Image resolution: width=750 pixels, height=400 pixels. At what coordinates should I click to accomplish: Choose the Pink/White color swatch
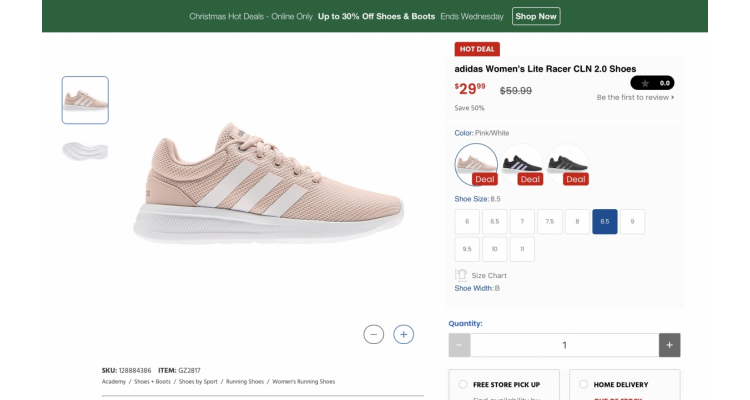click(476, 165)
